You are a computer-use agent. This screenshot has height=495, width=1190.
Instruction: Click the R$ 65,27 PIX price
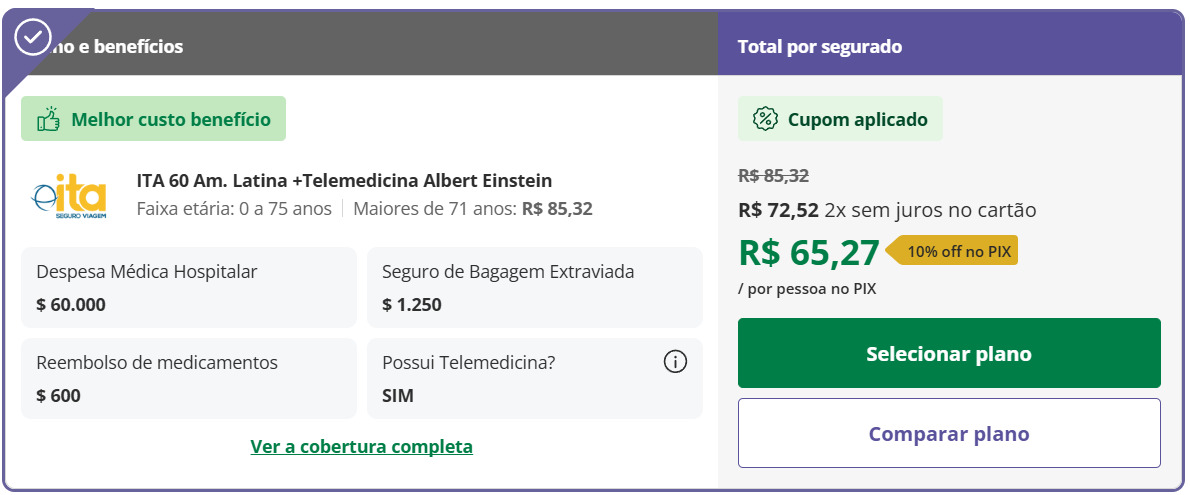pyautogui.click(x=809, y=252)
